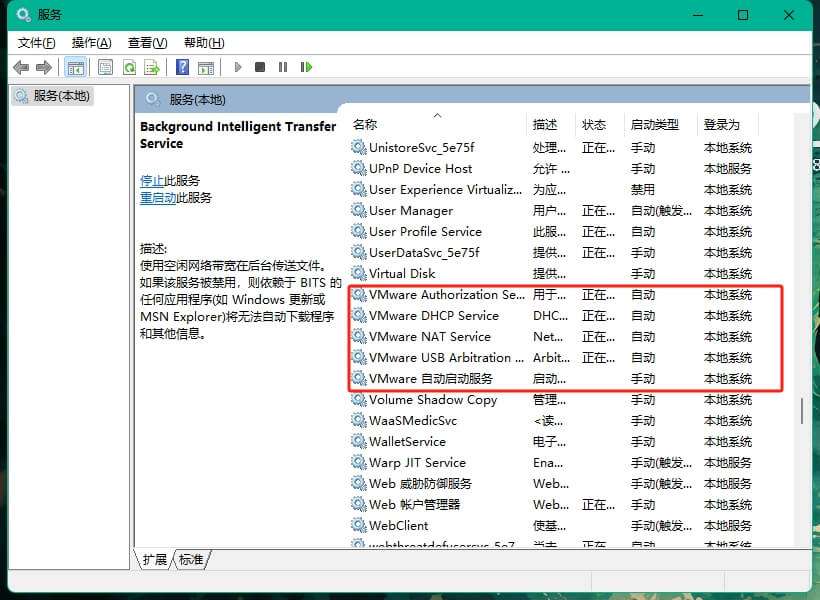Click the Forward arrow toolbar icon
The image size is (820, 600).
(x=44, y=67)
